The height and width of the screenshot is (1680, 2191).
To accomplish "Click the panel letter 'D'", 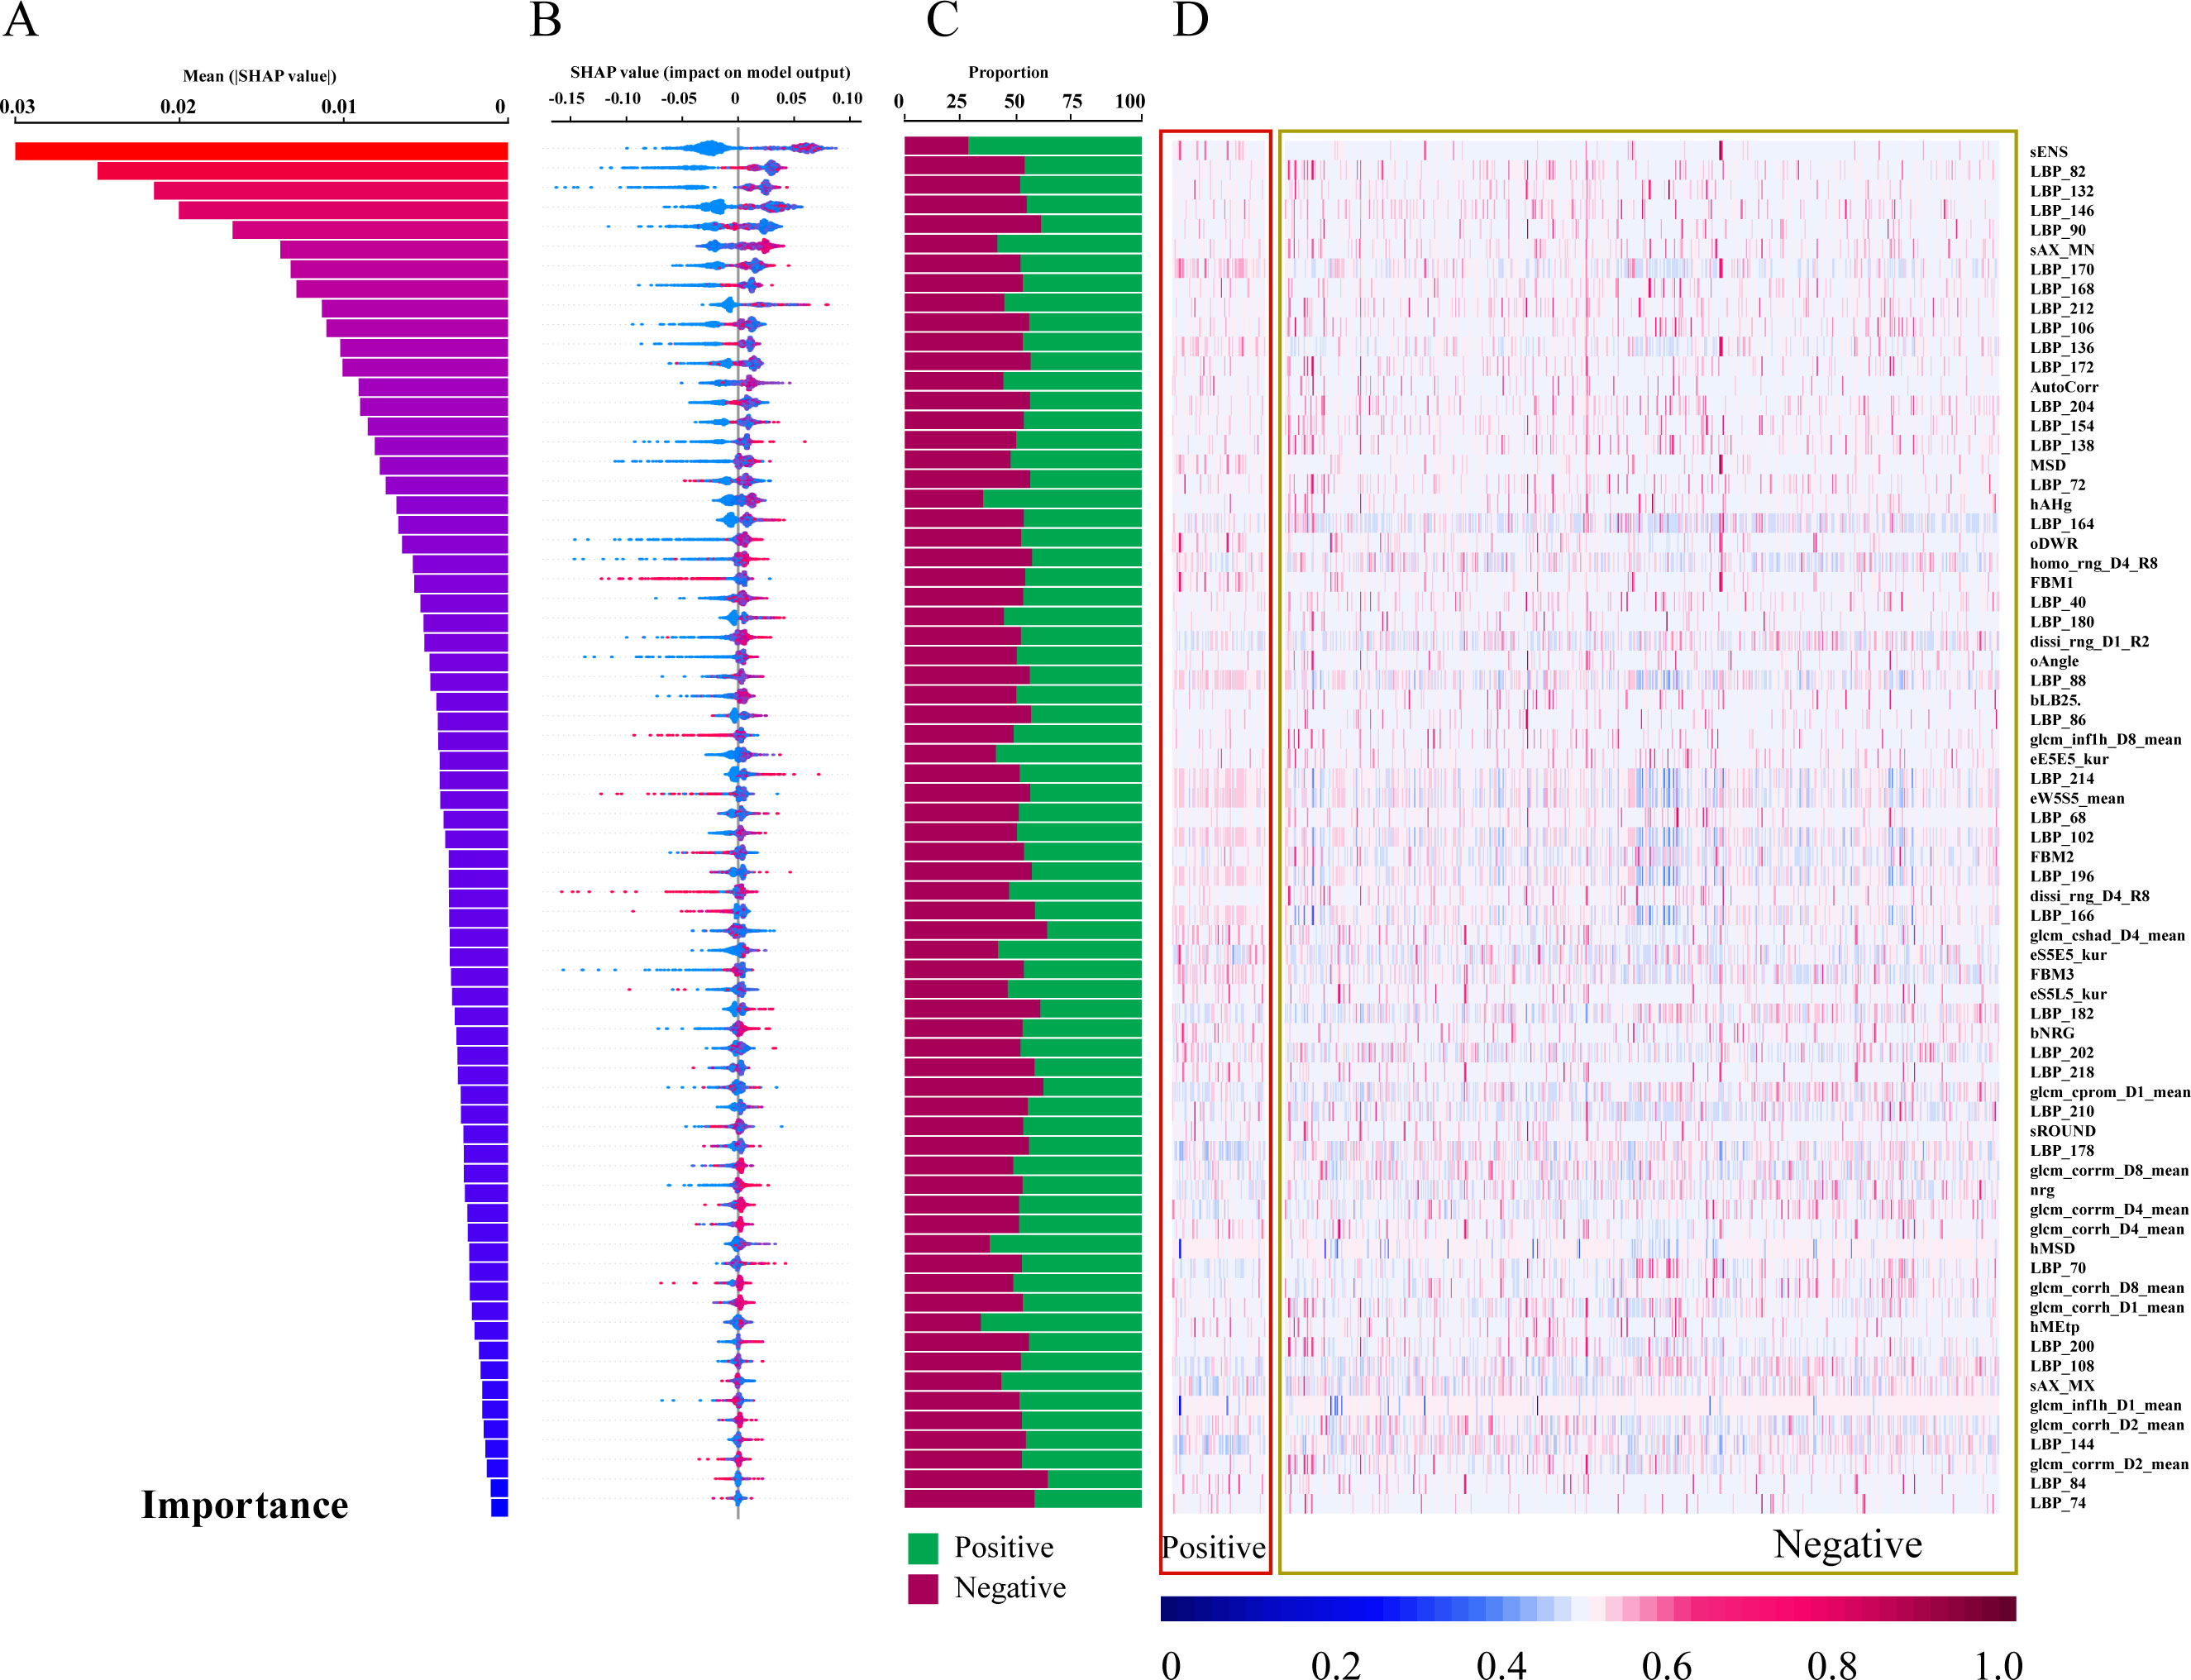I will (x=1190, y=19).
